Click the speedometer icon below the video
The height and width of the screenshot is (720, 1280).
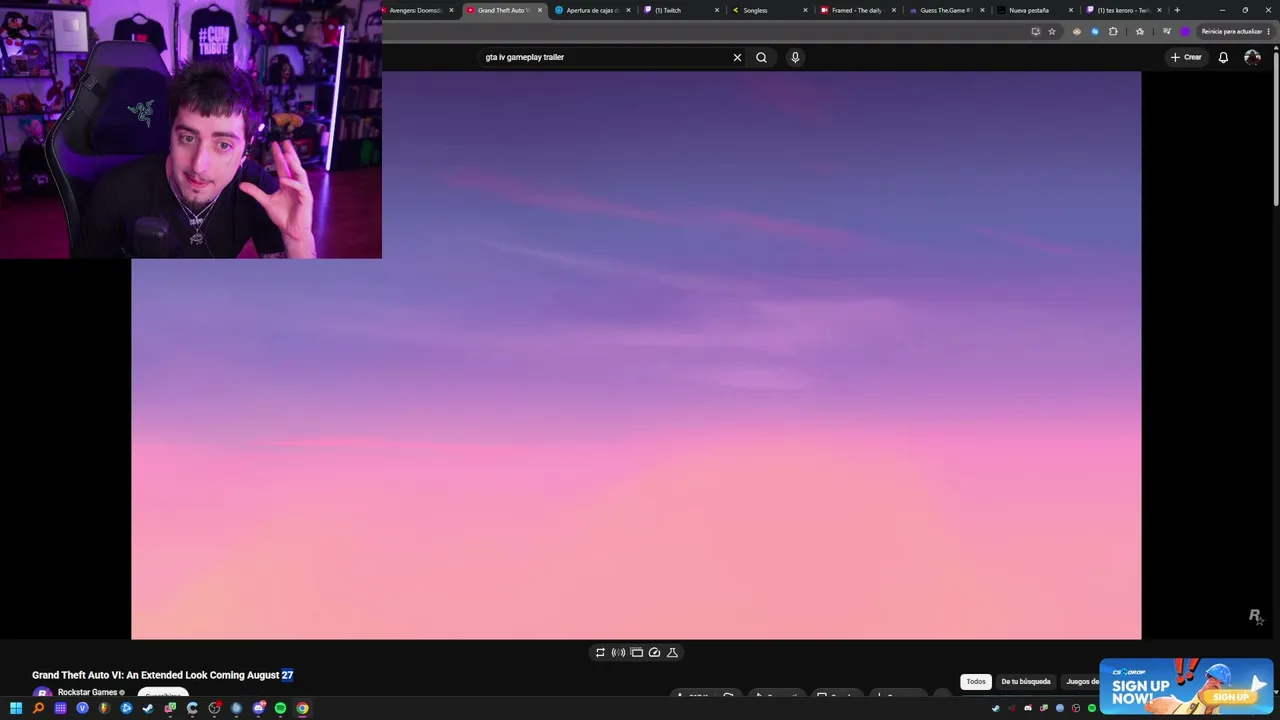[x=654, y=652]
